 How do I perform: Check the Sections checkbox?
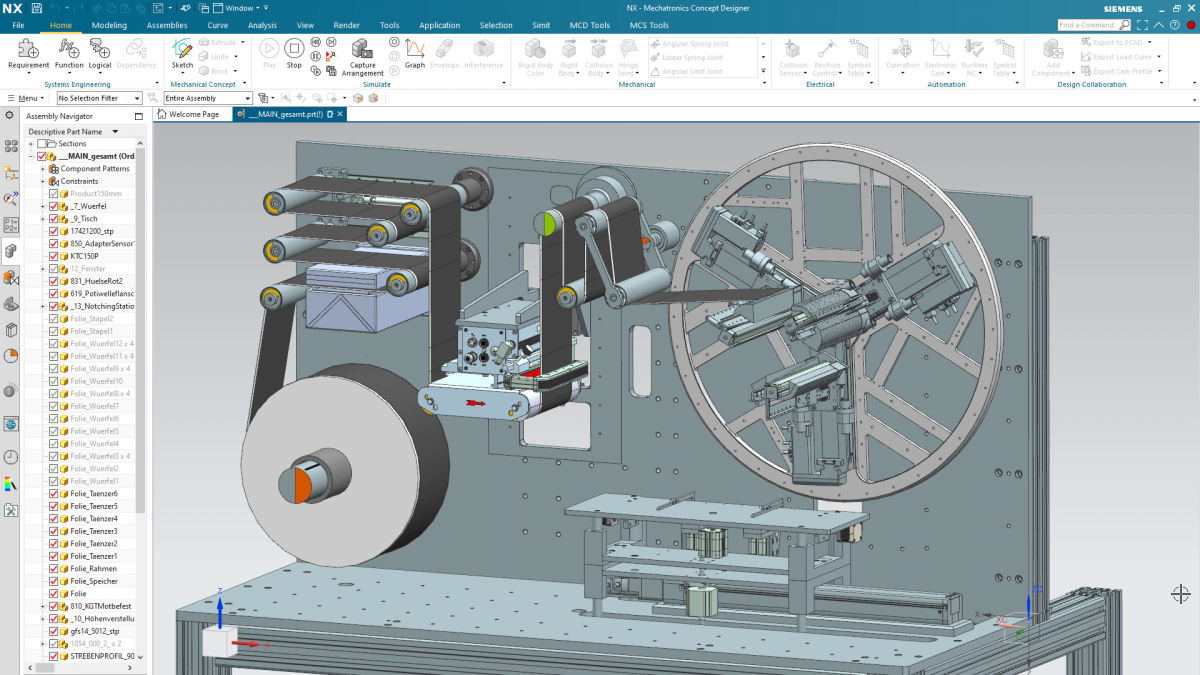[43, 144]
